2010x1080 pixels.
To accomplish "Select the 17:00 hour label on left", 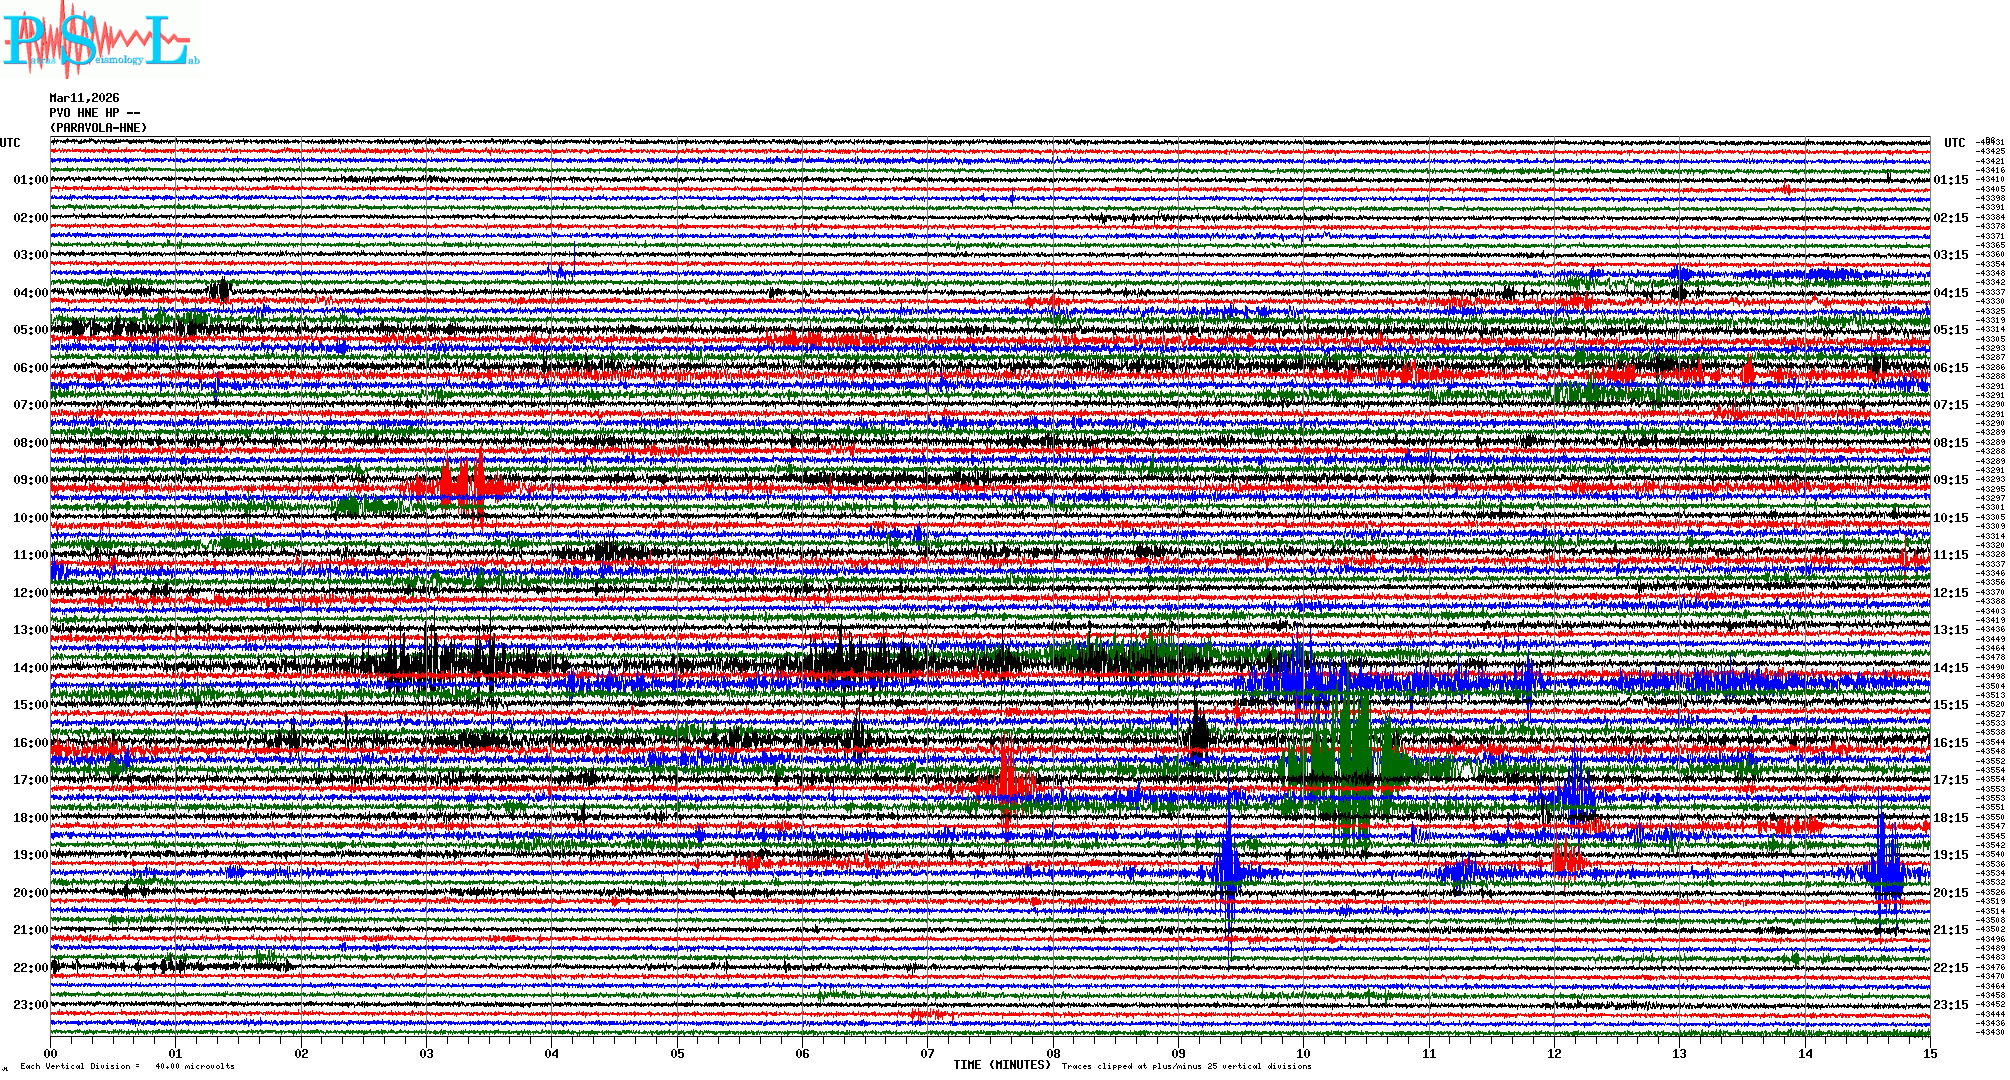I will tap(30, 780).
